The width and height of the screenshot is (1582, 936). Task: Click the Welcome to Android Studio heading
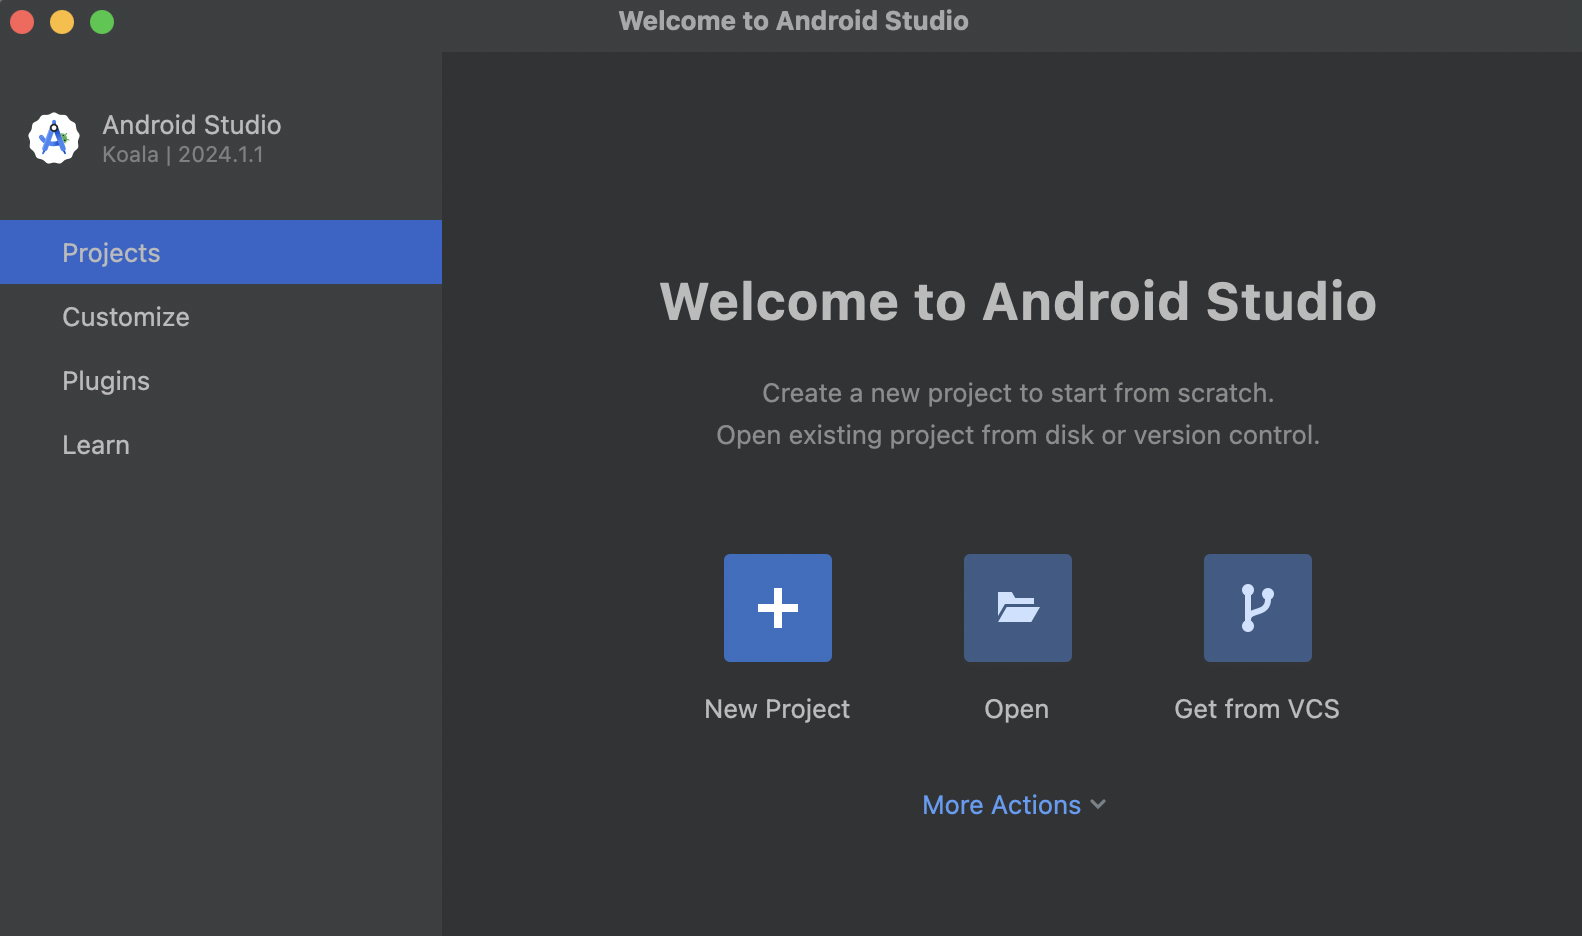point(1018,301)
